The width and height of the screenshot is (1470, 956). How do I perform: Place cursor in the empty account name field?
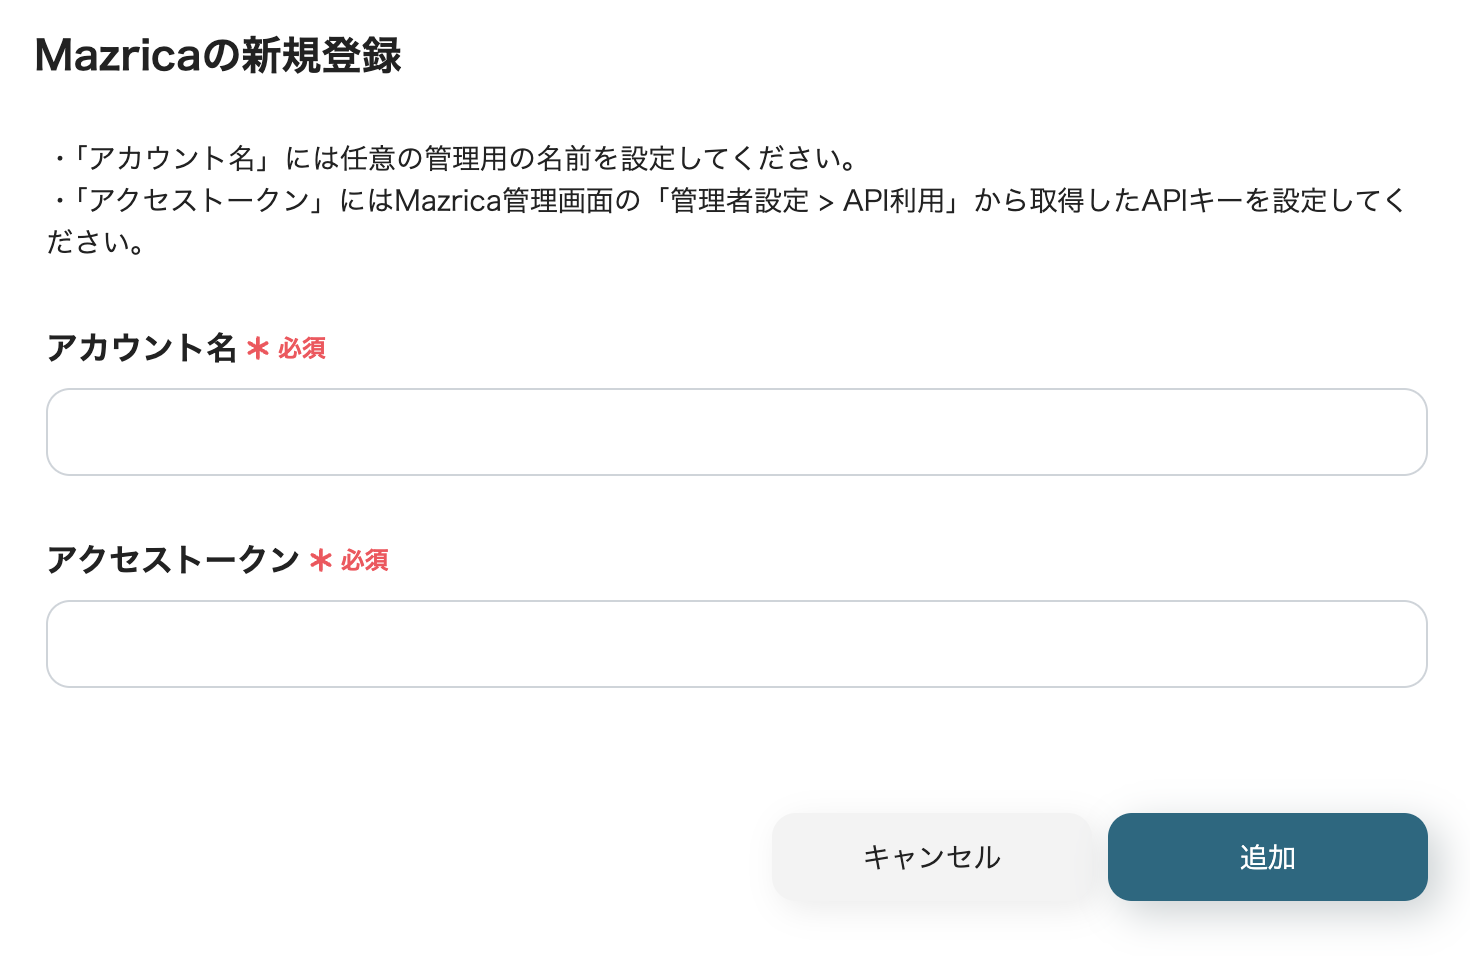pos(735,431)
